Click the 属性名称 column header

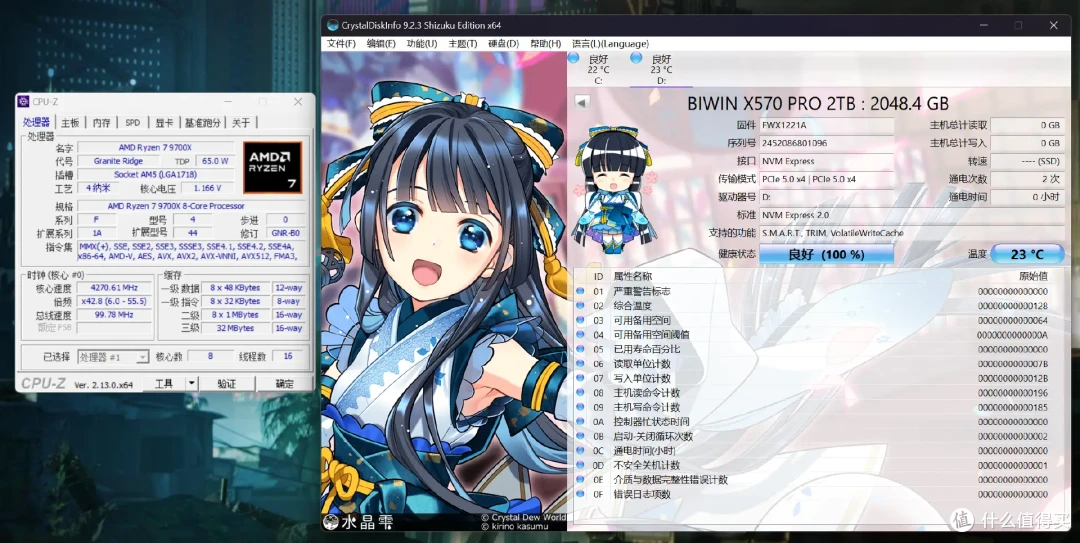pos(632,276)
